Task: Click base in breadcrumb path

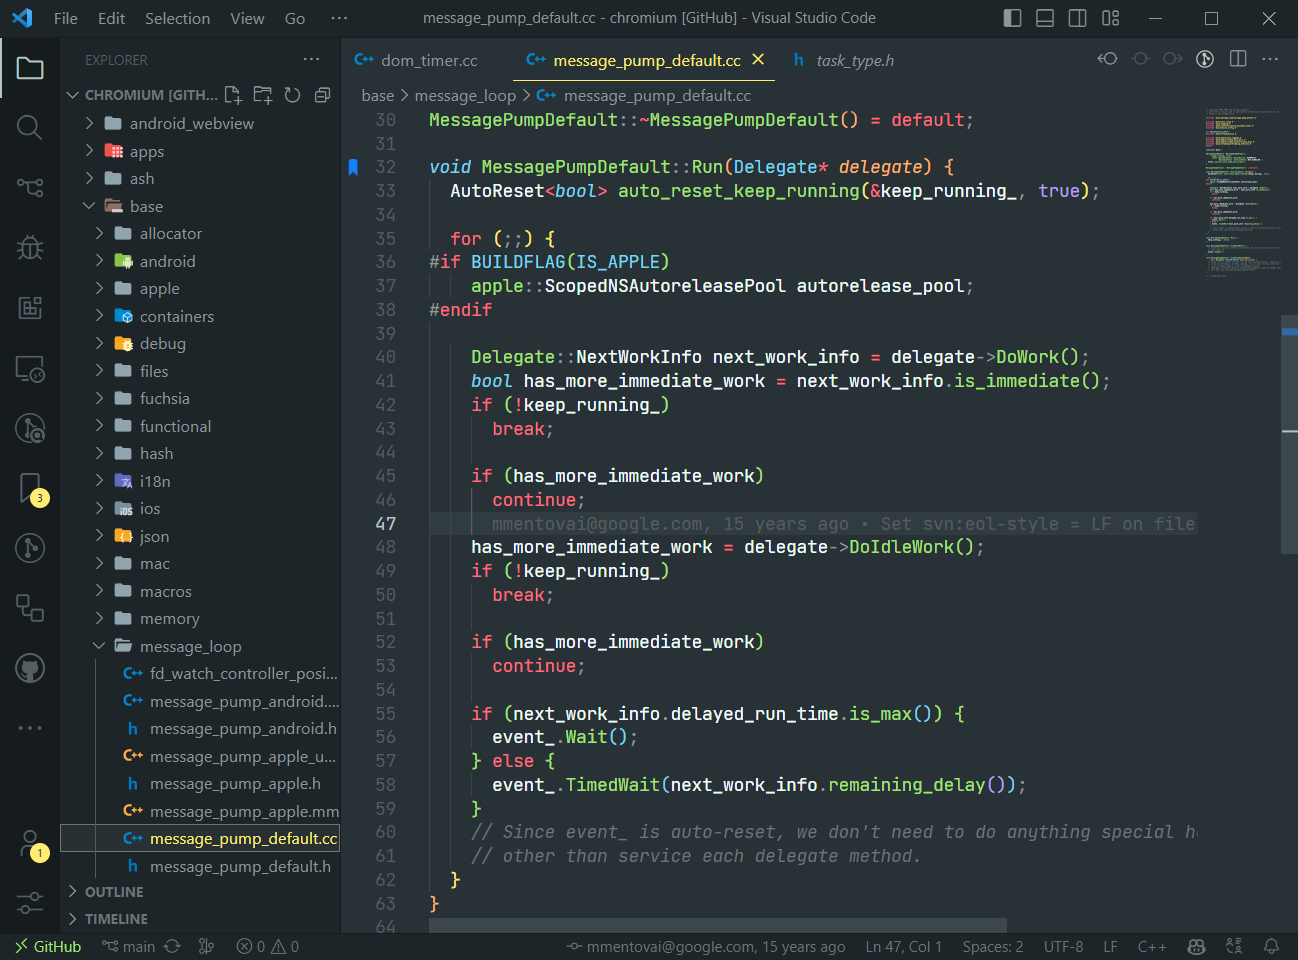Action: point(378,95)
